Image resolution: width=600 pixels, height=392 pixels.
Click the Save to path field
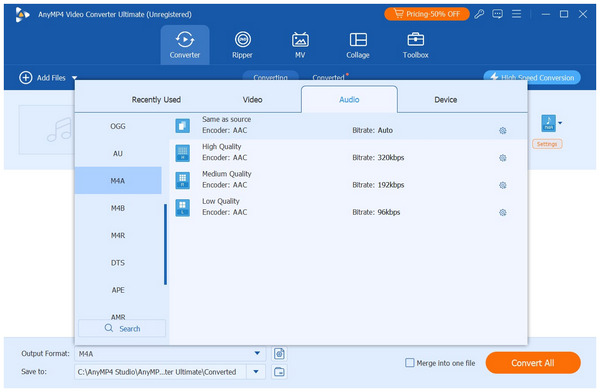pos(160,372)
